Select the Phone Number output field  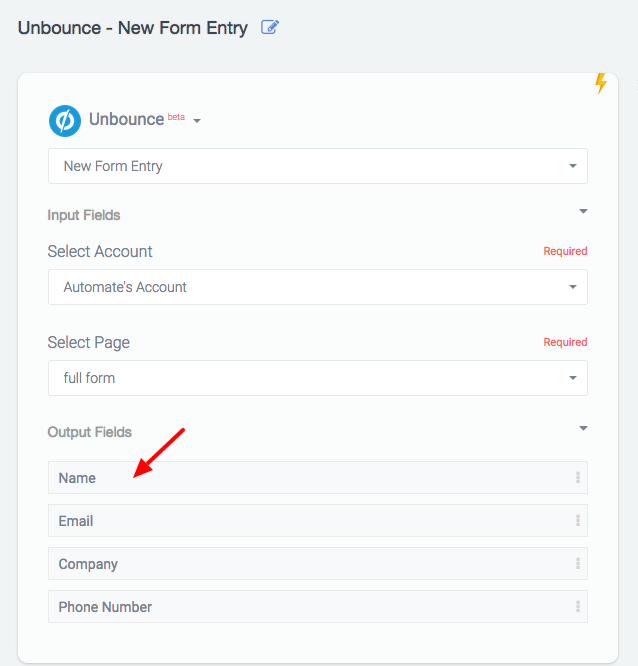click(318, 607)
